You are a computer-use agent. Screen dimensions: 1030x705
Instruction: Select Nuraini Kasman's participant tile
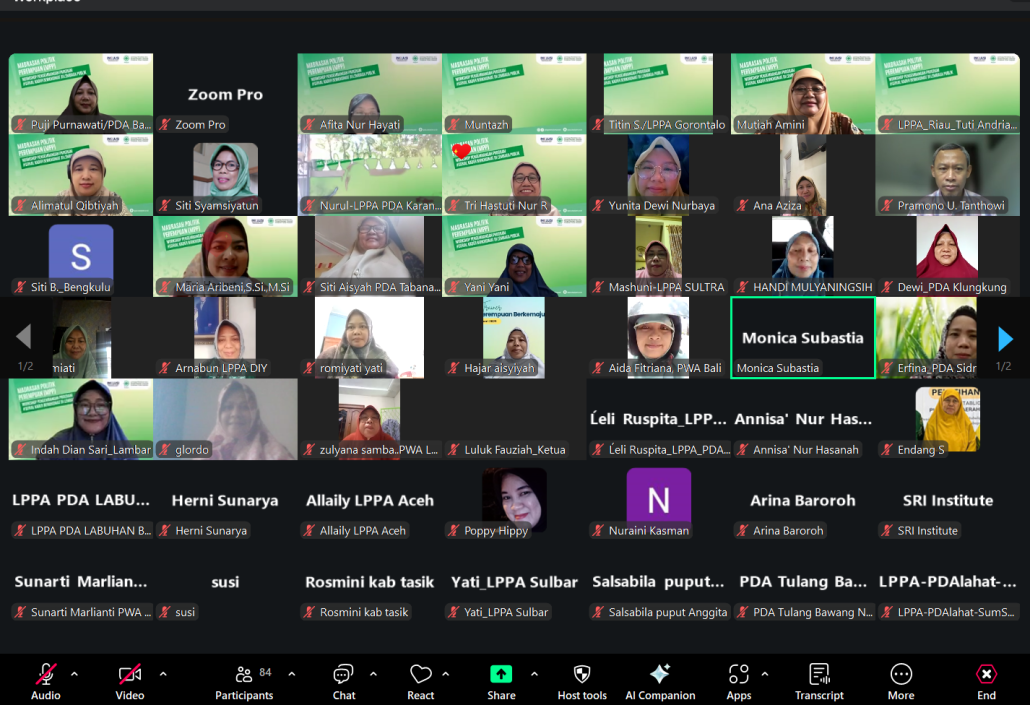658,500
